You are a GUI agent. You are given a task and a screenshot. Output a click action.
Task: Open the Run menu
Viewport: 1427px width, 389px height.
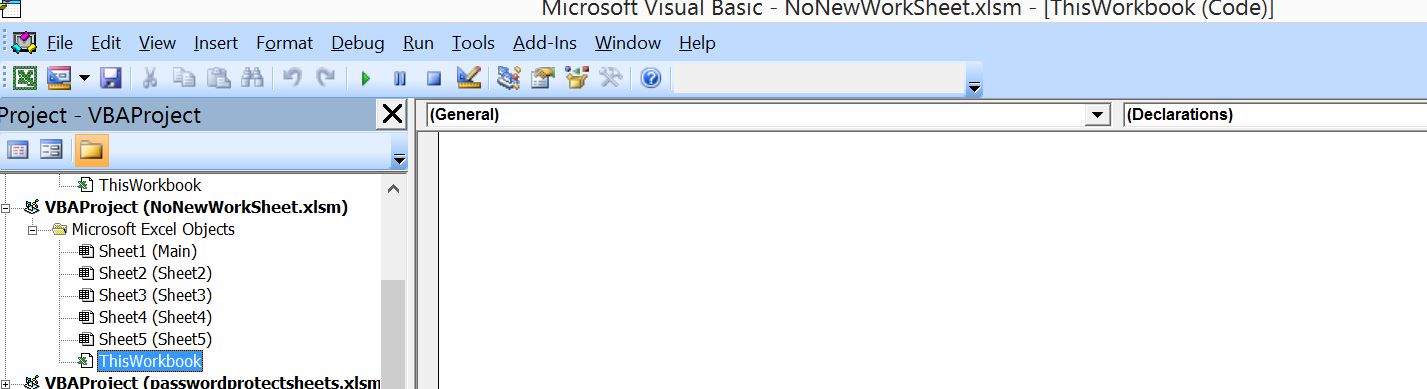click(418, 43)
